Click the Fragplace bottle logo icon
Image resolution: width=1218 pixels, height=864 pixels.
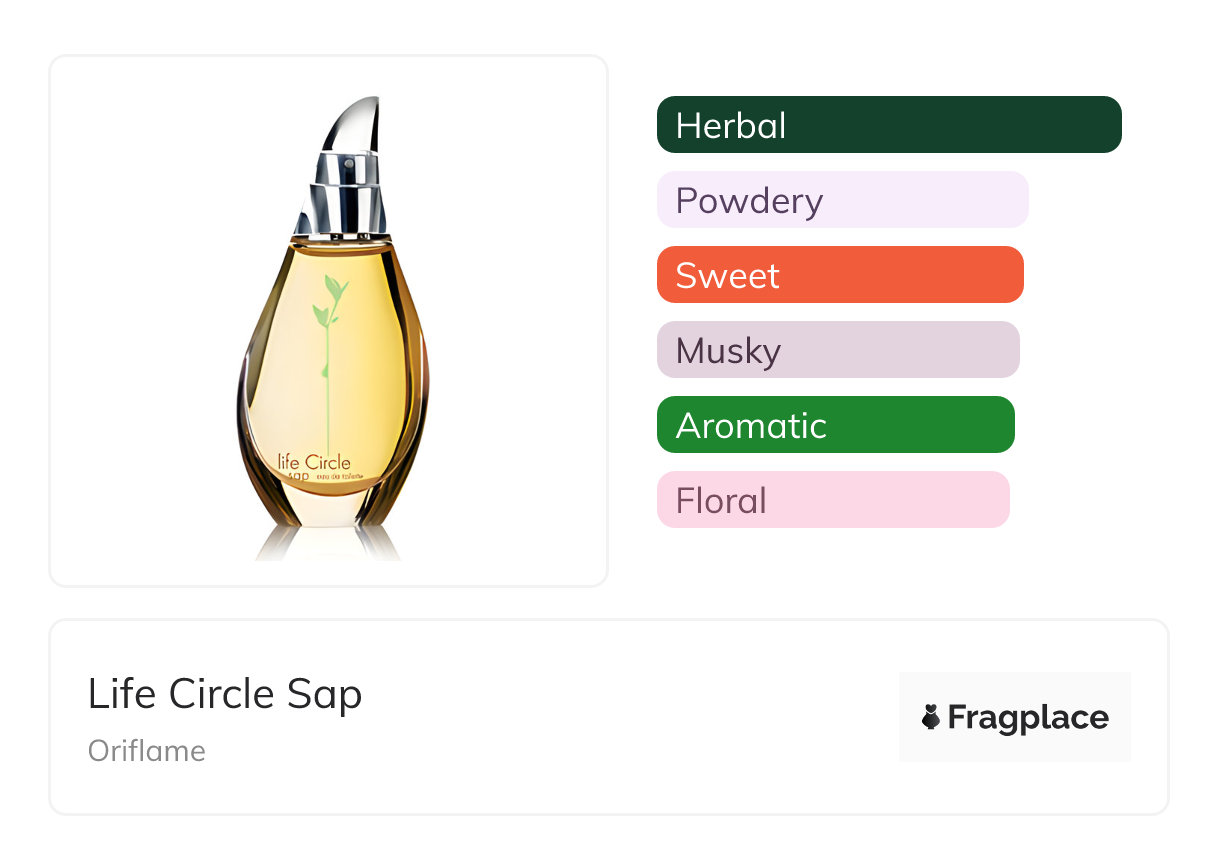[x=931, y=717]
